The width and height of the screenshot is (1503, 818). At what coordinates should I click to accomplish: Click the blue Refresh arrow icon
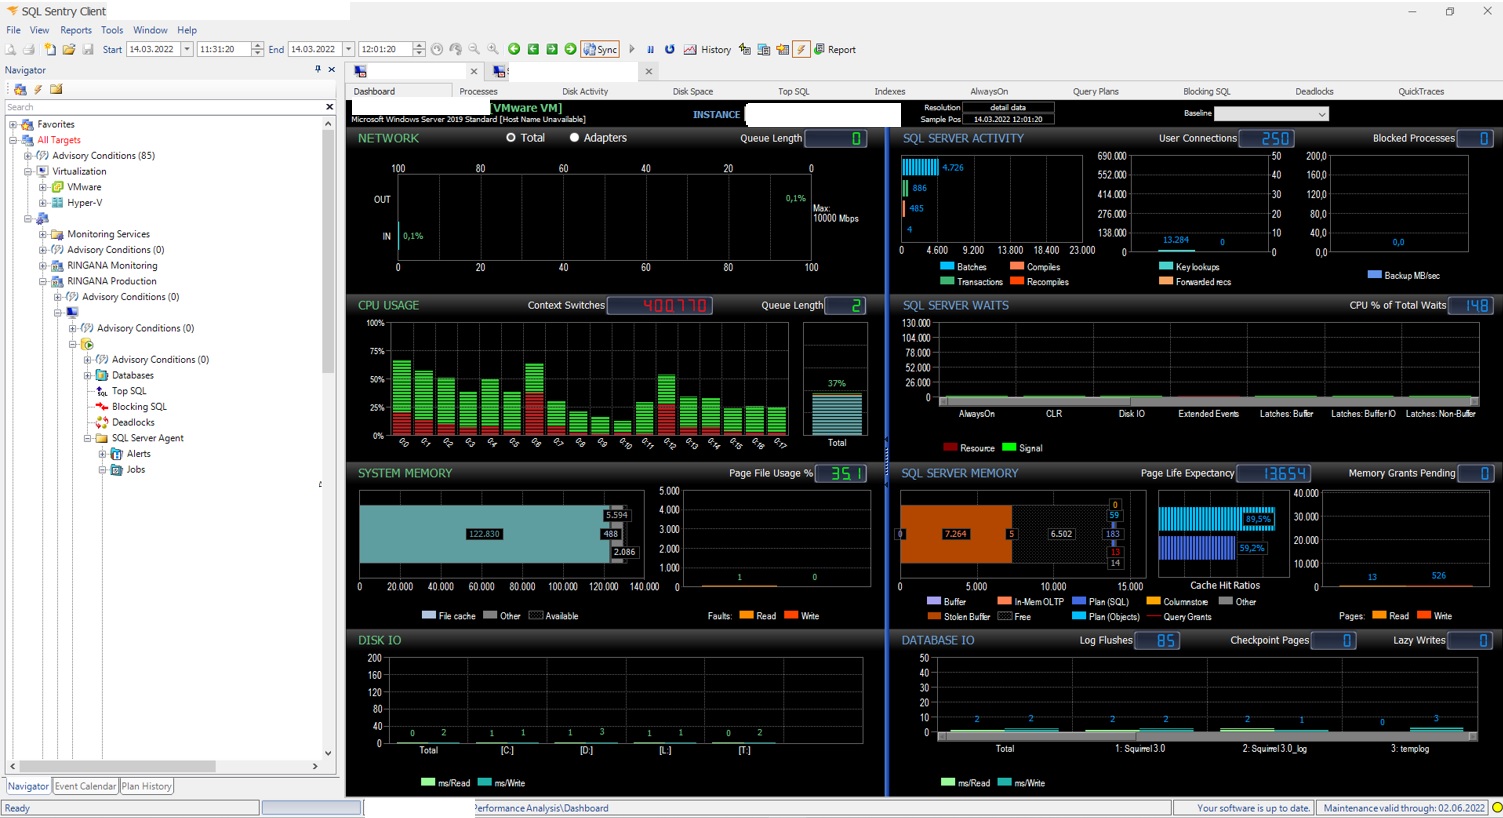[670, 49]
